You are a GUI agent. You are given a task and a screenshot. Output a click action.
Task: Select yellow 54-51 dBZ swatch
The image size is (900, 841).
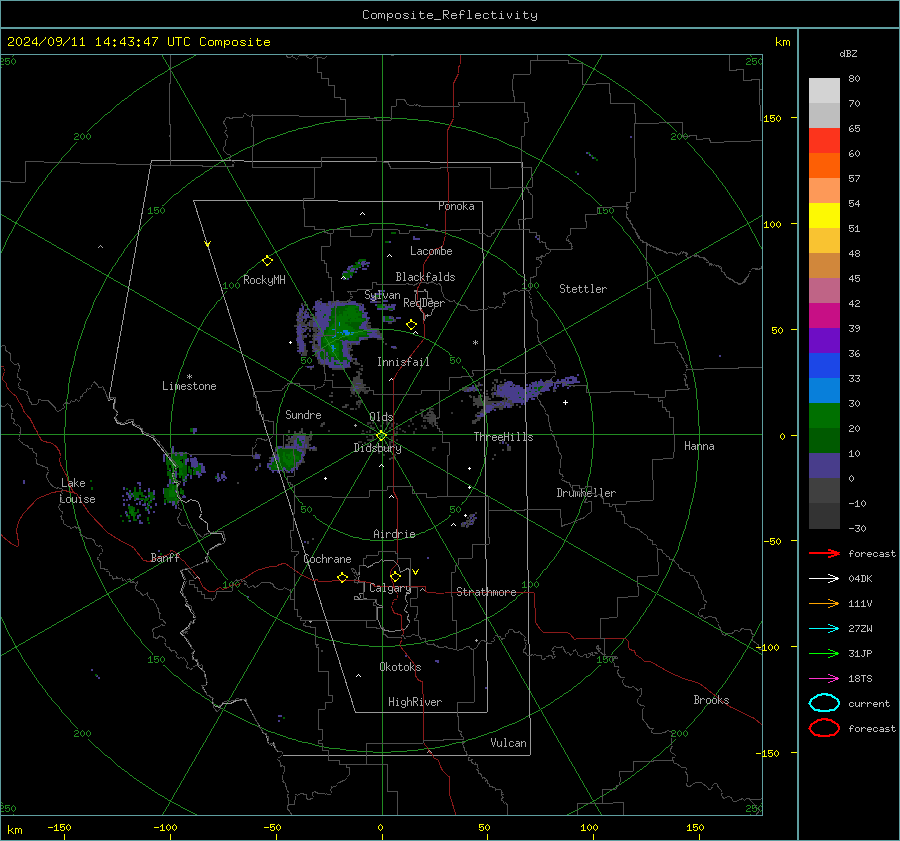tap(824, 216)
